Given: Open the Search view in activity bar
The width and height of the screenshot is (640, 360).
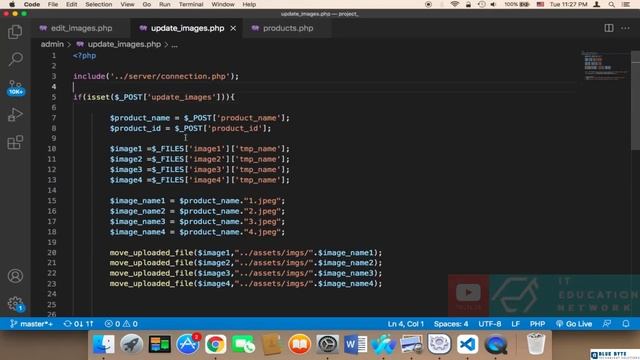Looking at the screenshot, I should (15, 59).
